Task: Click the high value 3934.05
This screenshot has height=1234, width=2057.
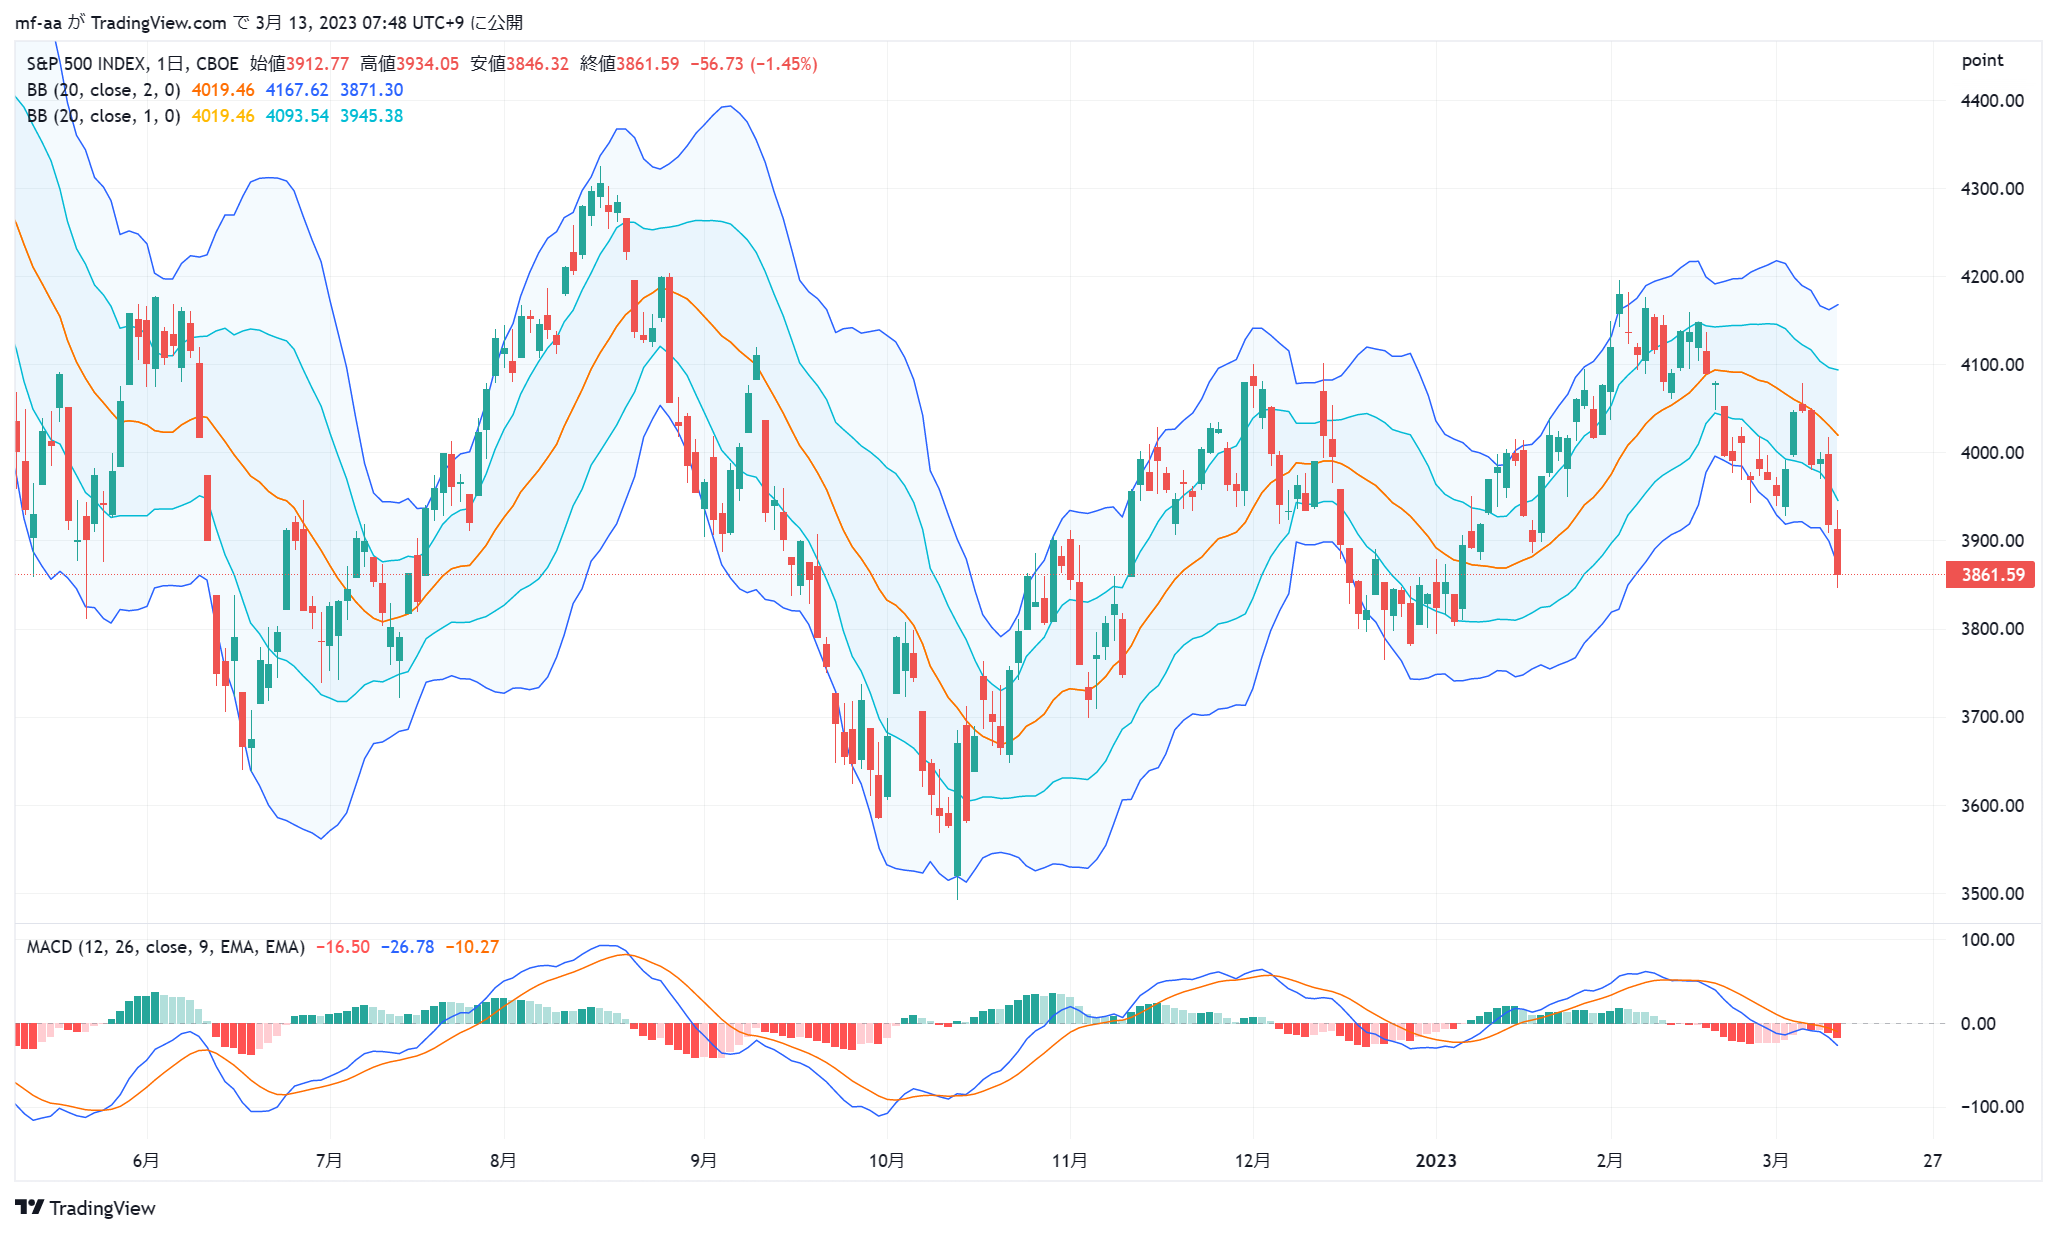Action: pyautogui.click(x=428, y=64)
